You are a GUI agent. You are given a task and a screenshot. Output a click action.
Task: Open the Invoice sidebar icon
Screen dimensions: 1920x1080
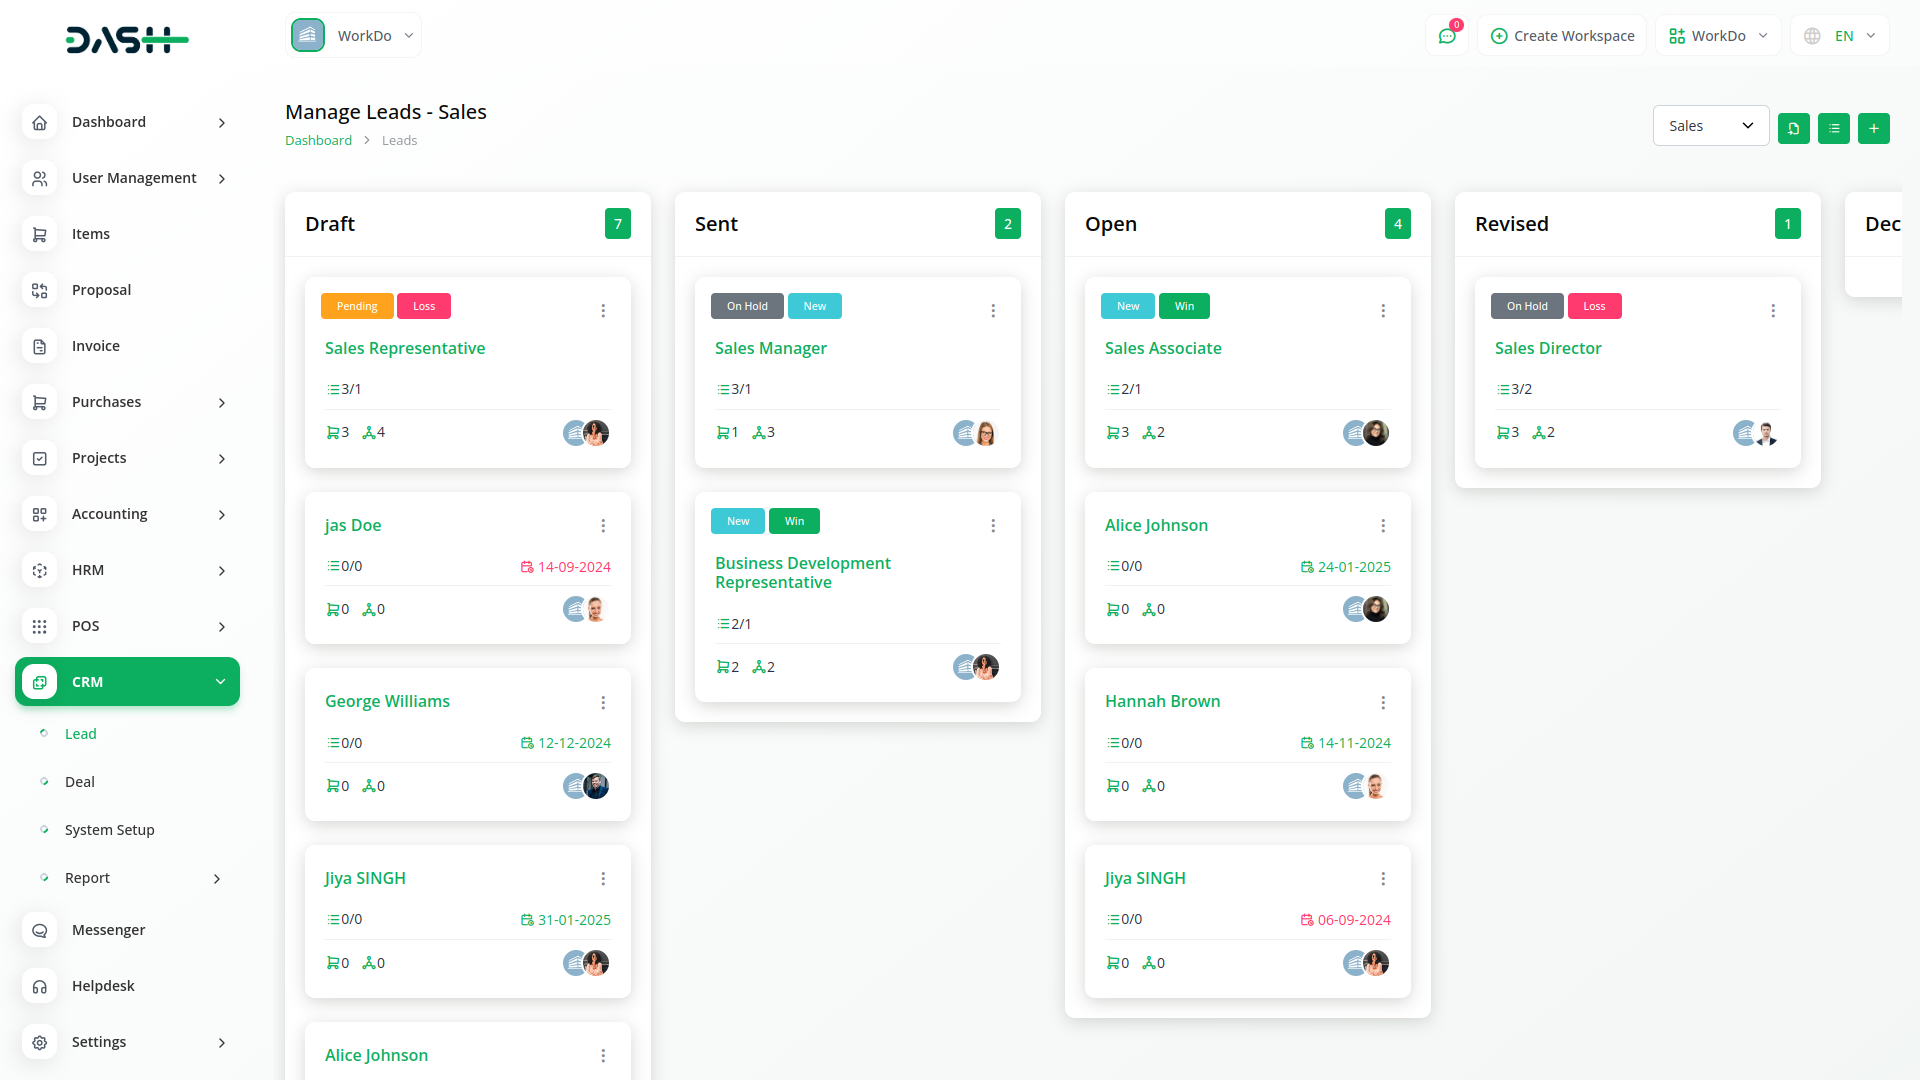pyautogui.click(x=40, y=346)
